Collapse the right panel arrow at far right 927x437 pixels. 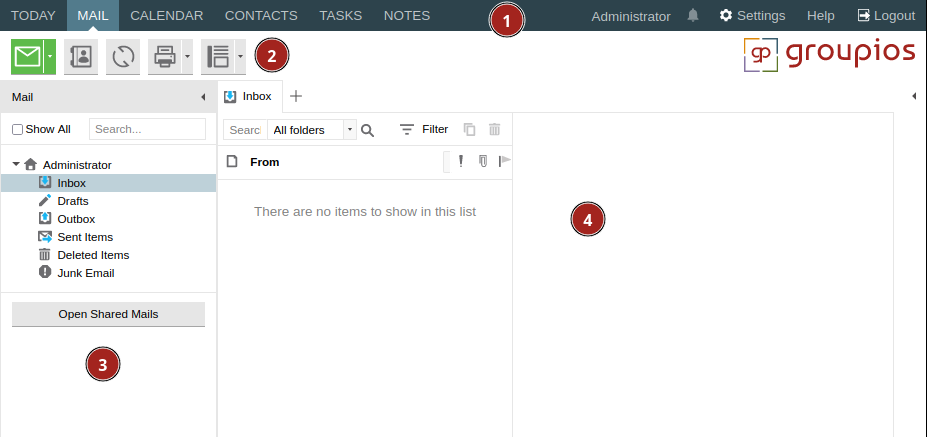pos(913,96)
